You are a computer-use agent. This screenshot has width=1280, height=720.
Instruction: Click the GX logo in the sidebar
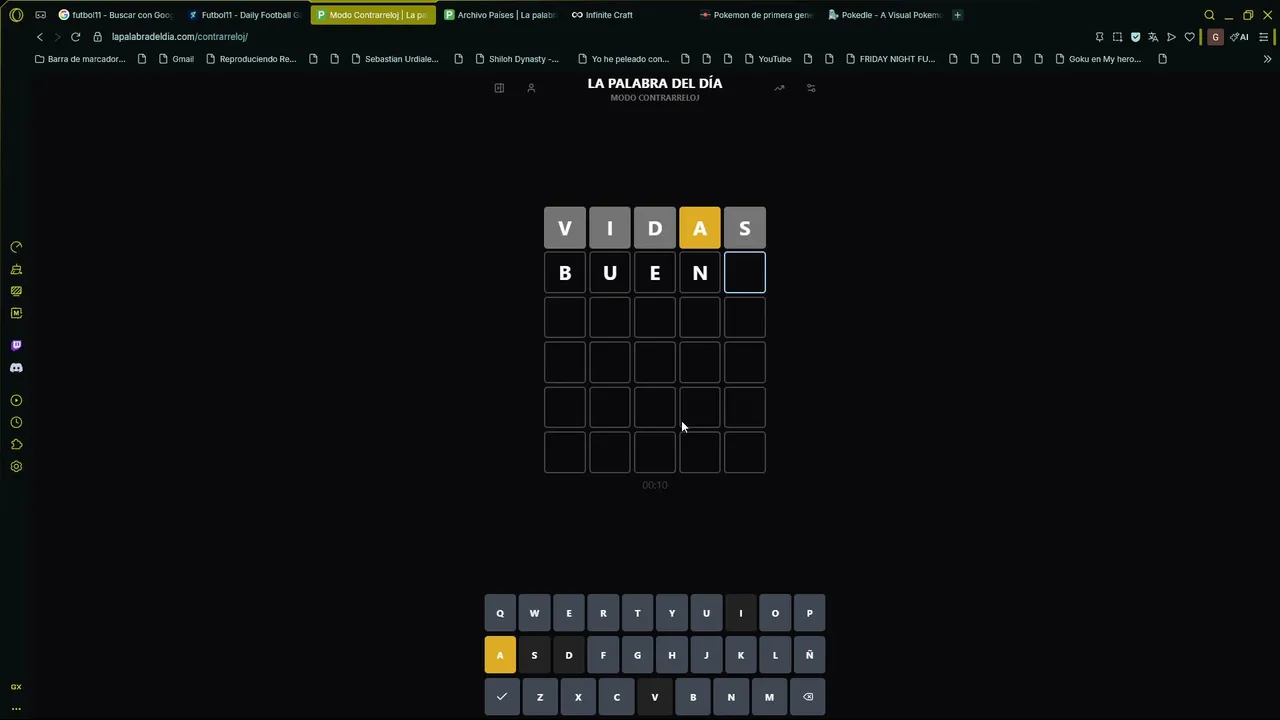tap(16, 687)
